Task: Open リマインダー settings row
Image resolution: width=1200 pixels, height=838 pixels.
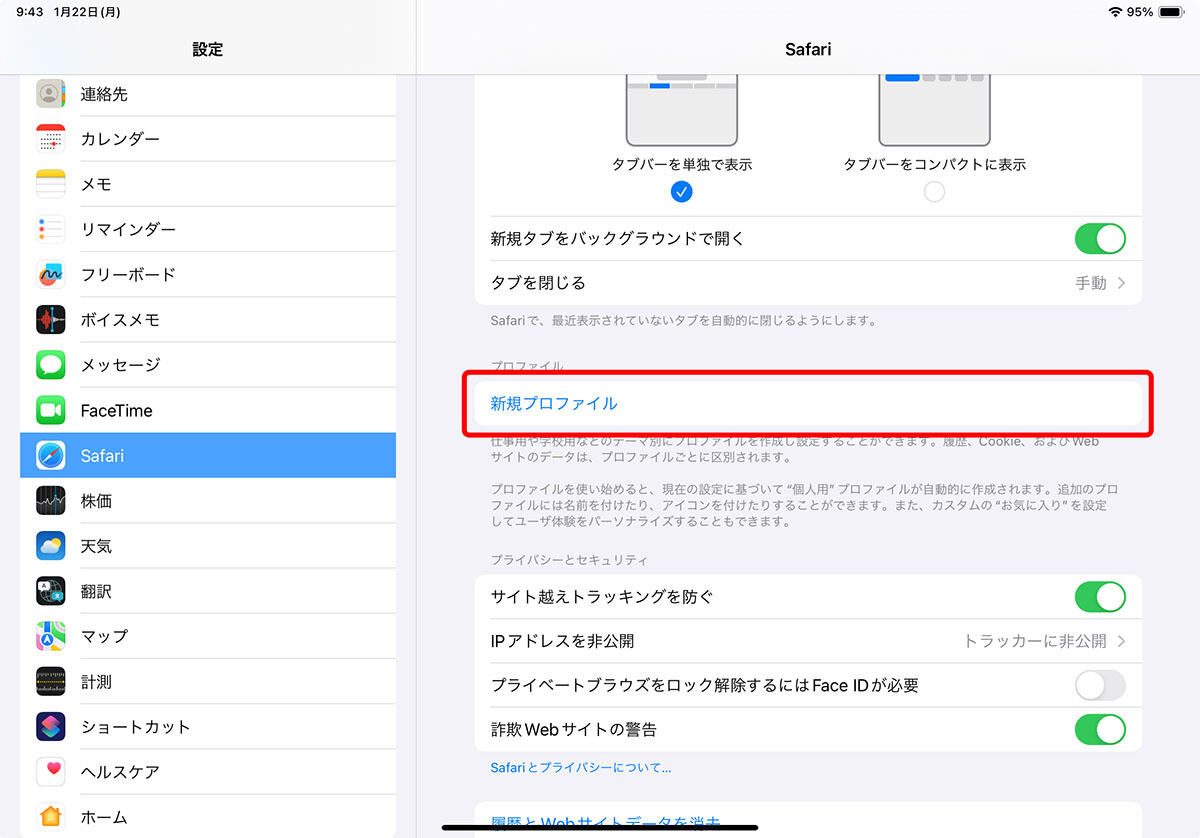Action: (x=208, y=229)
